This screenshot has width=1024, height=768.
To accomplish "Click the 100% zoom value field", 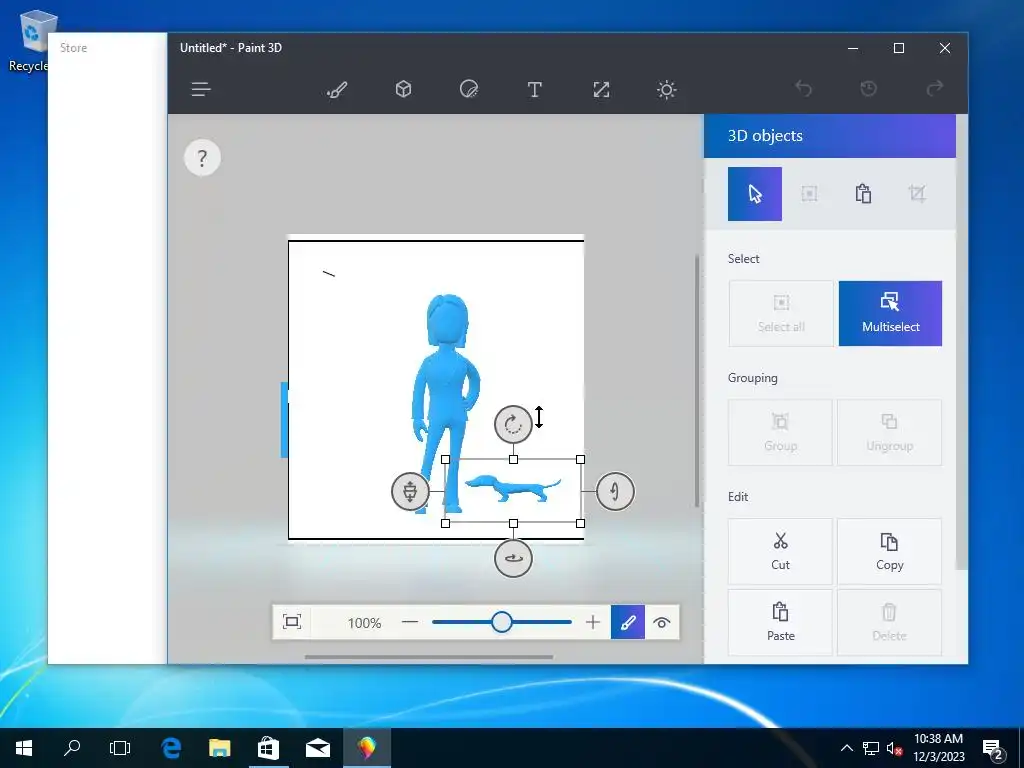I will click(364, 623).
